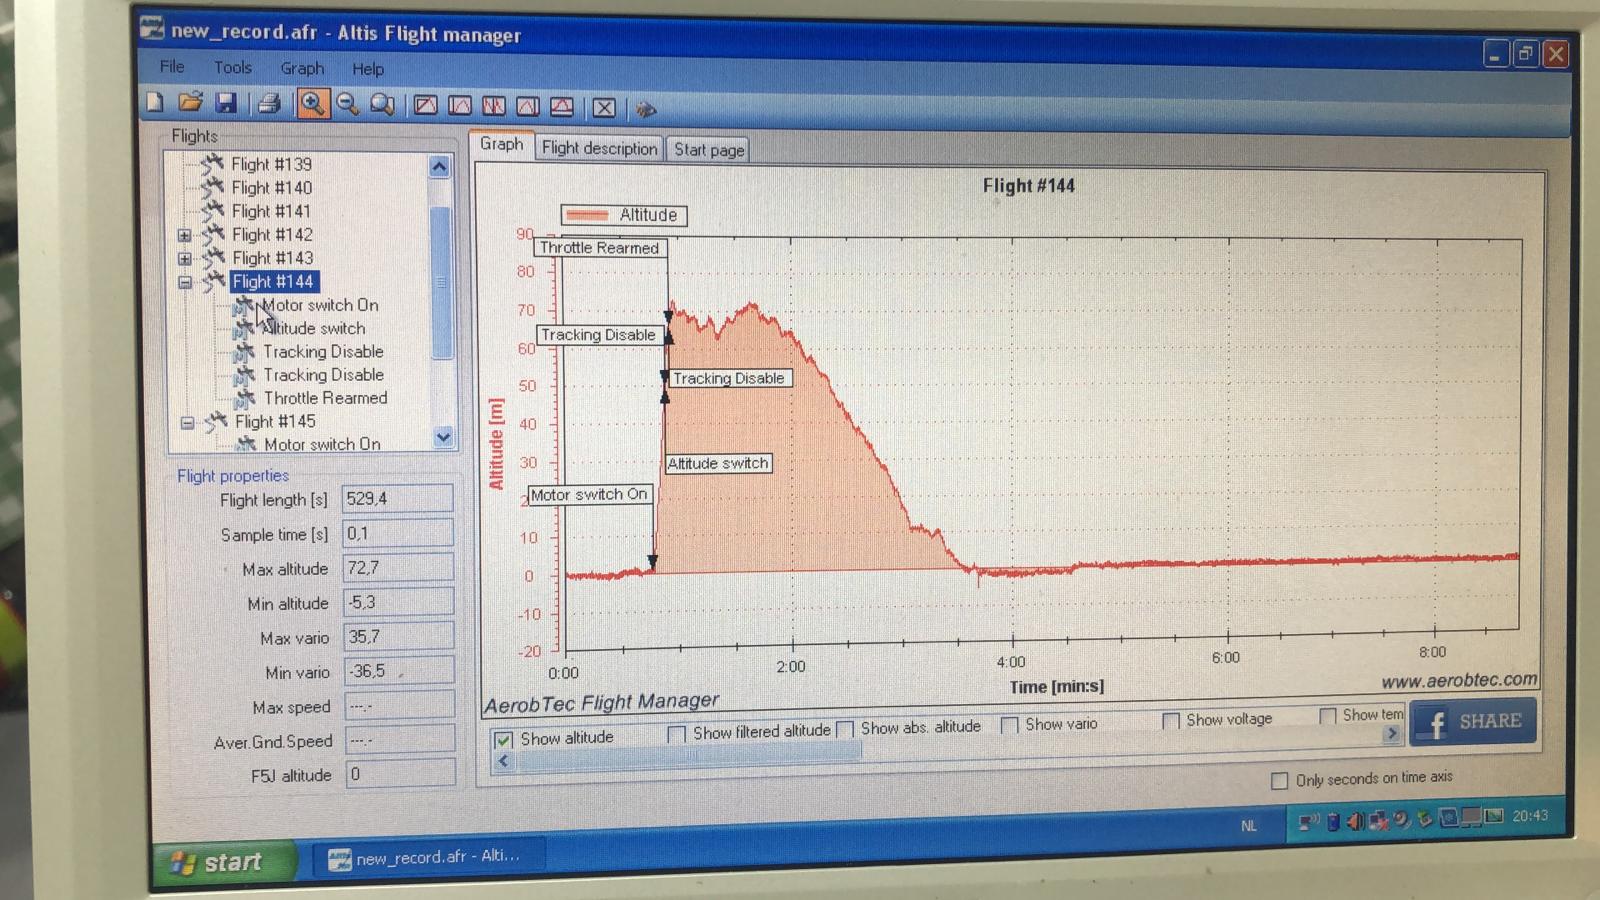1600x900 pixels.
Task: Switch to the Flight description tab
Action: pyautogui.click(x=599, y=148)
